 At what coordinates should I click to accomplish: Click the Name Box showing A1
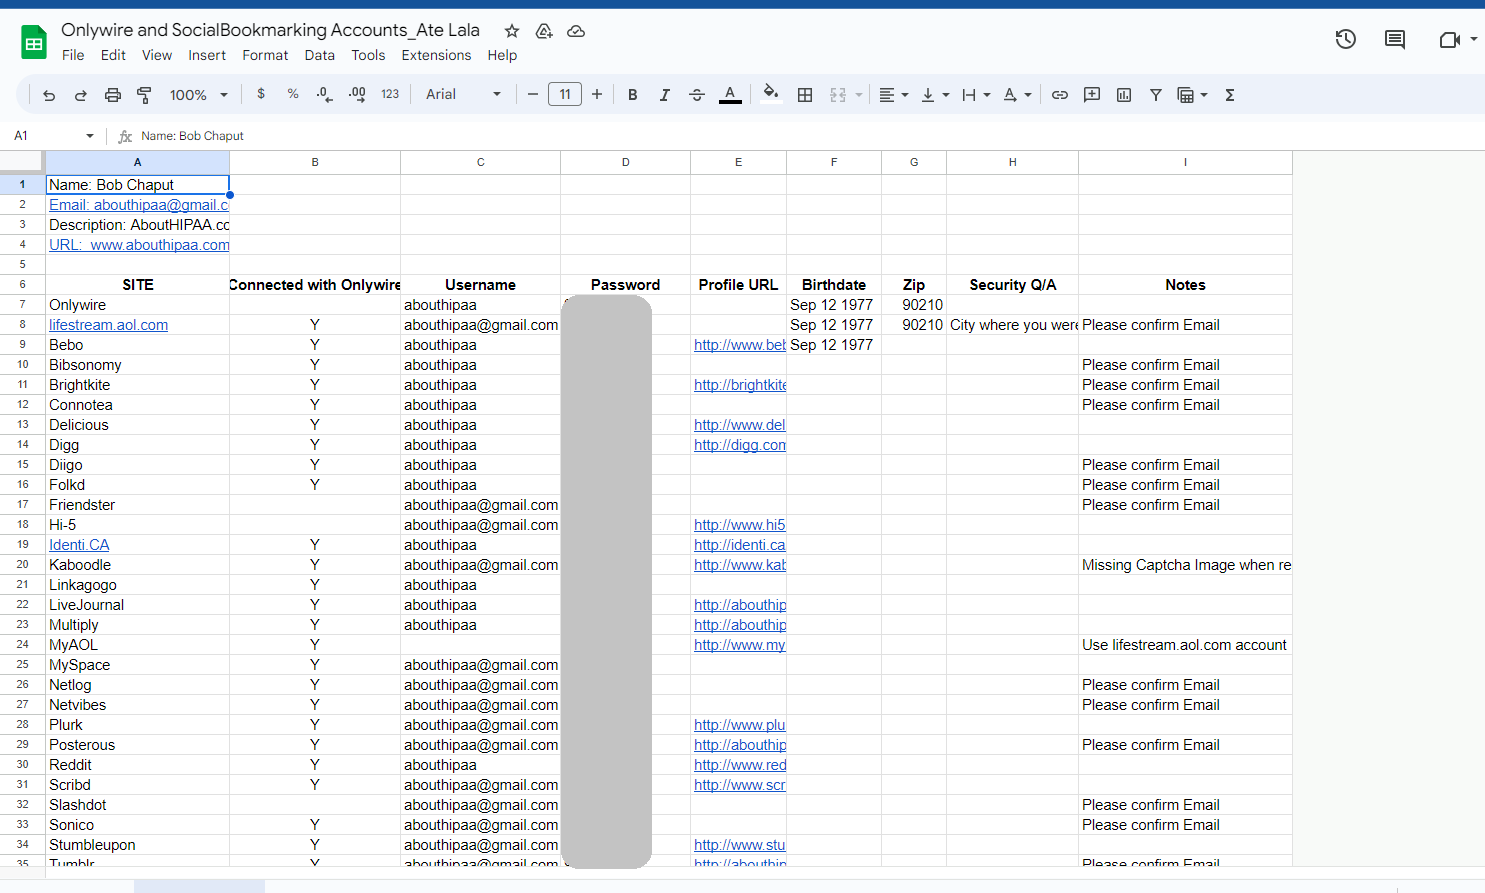47,136
